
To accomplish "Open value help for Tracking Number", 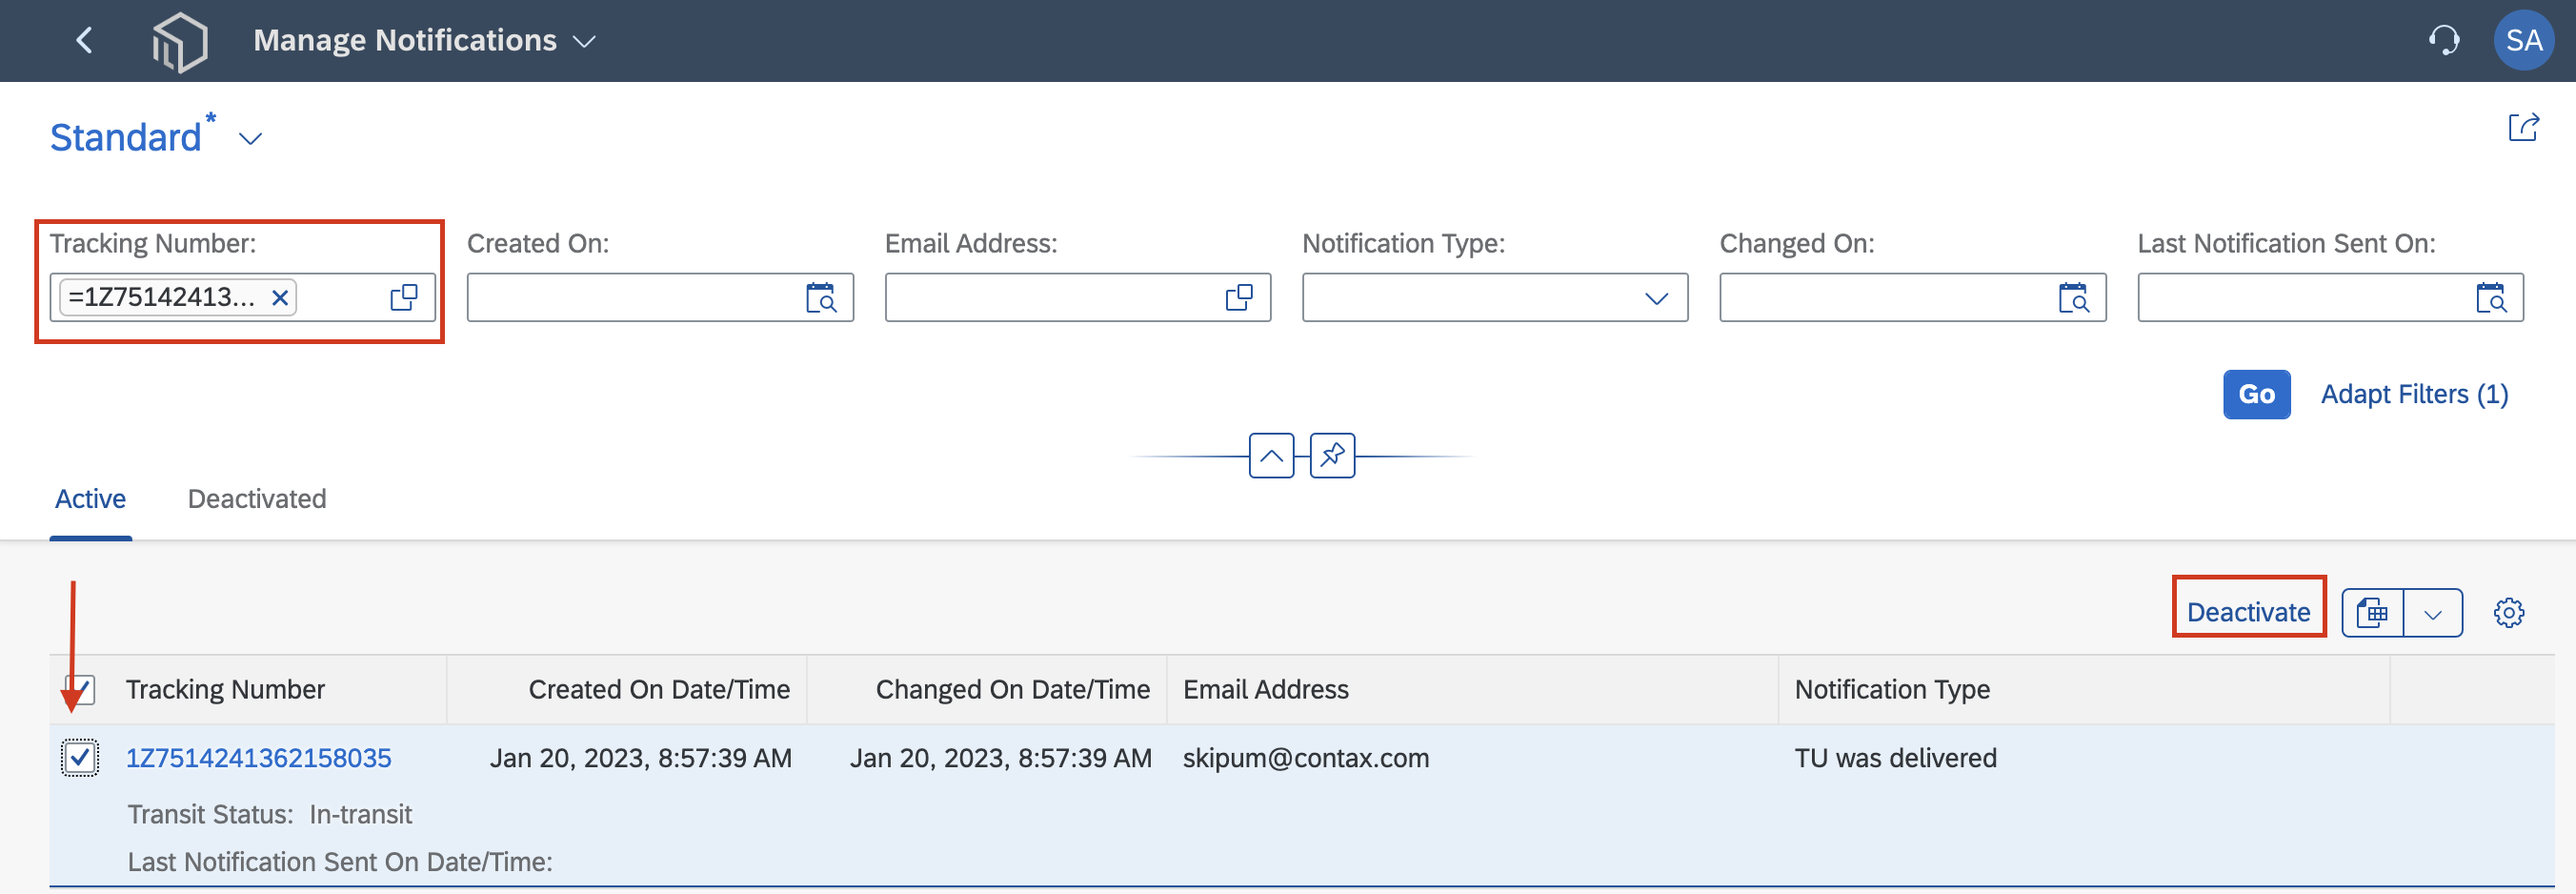I will pos(404,297).
